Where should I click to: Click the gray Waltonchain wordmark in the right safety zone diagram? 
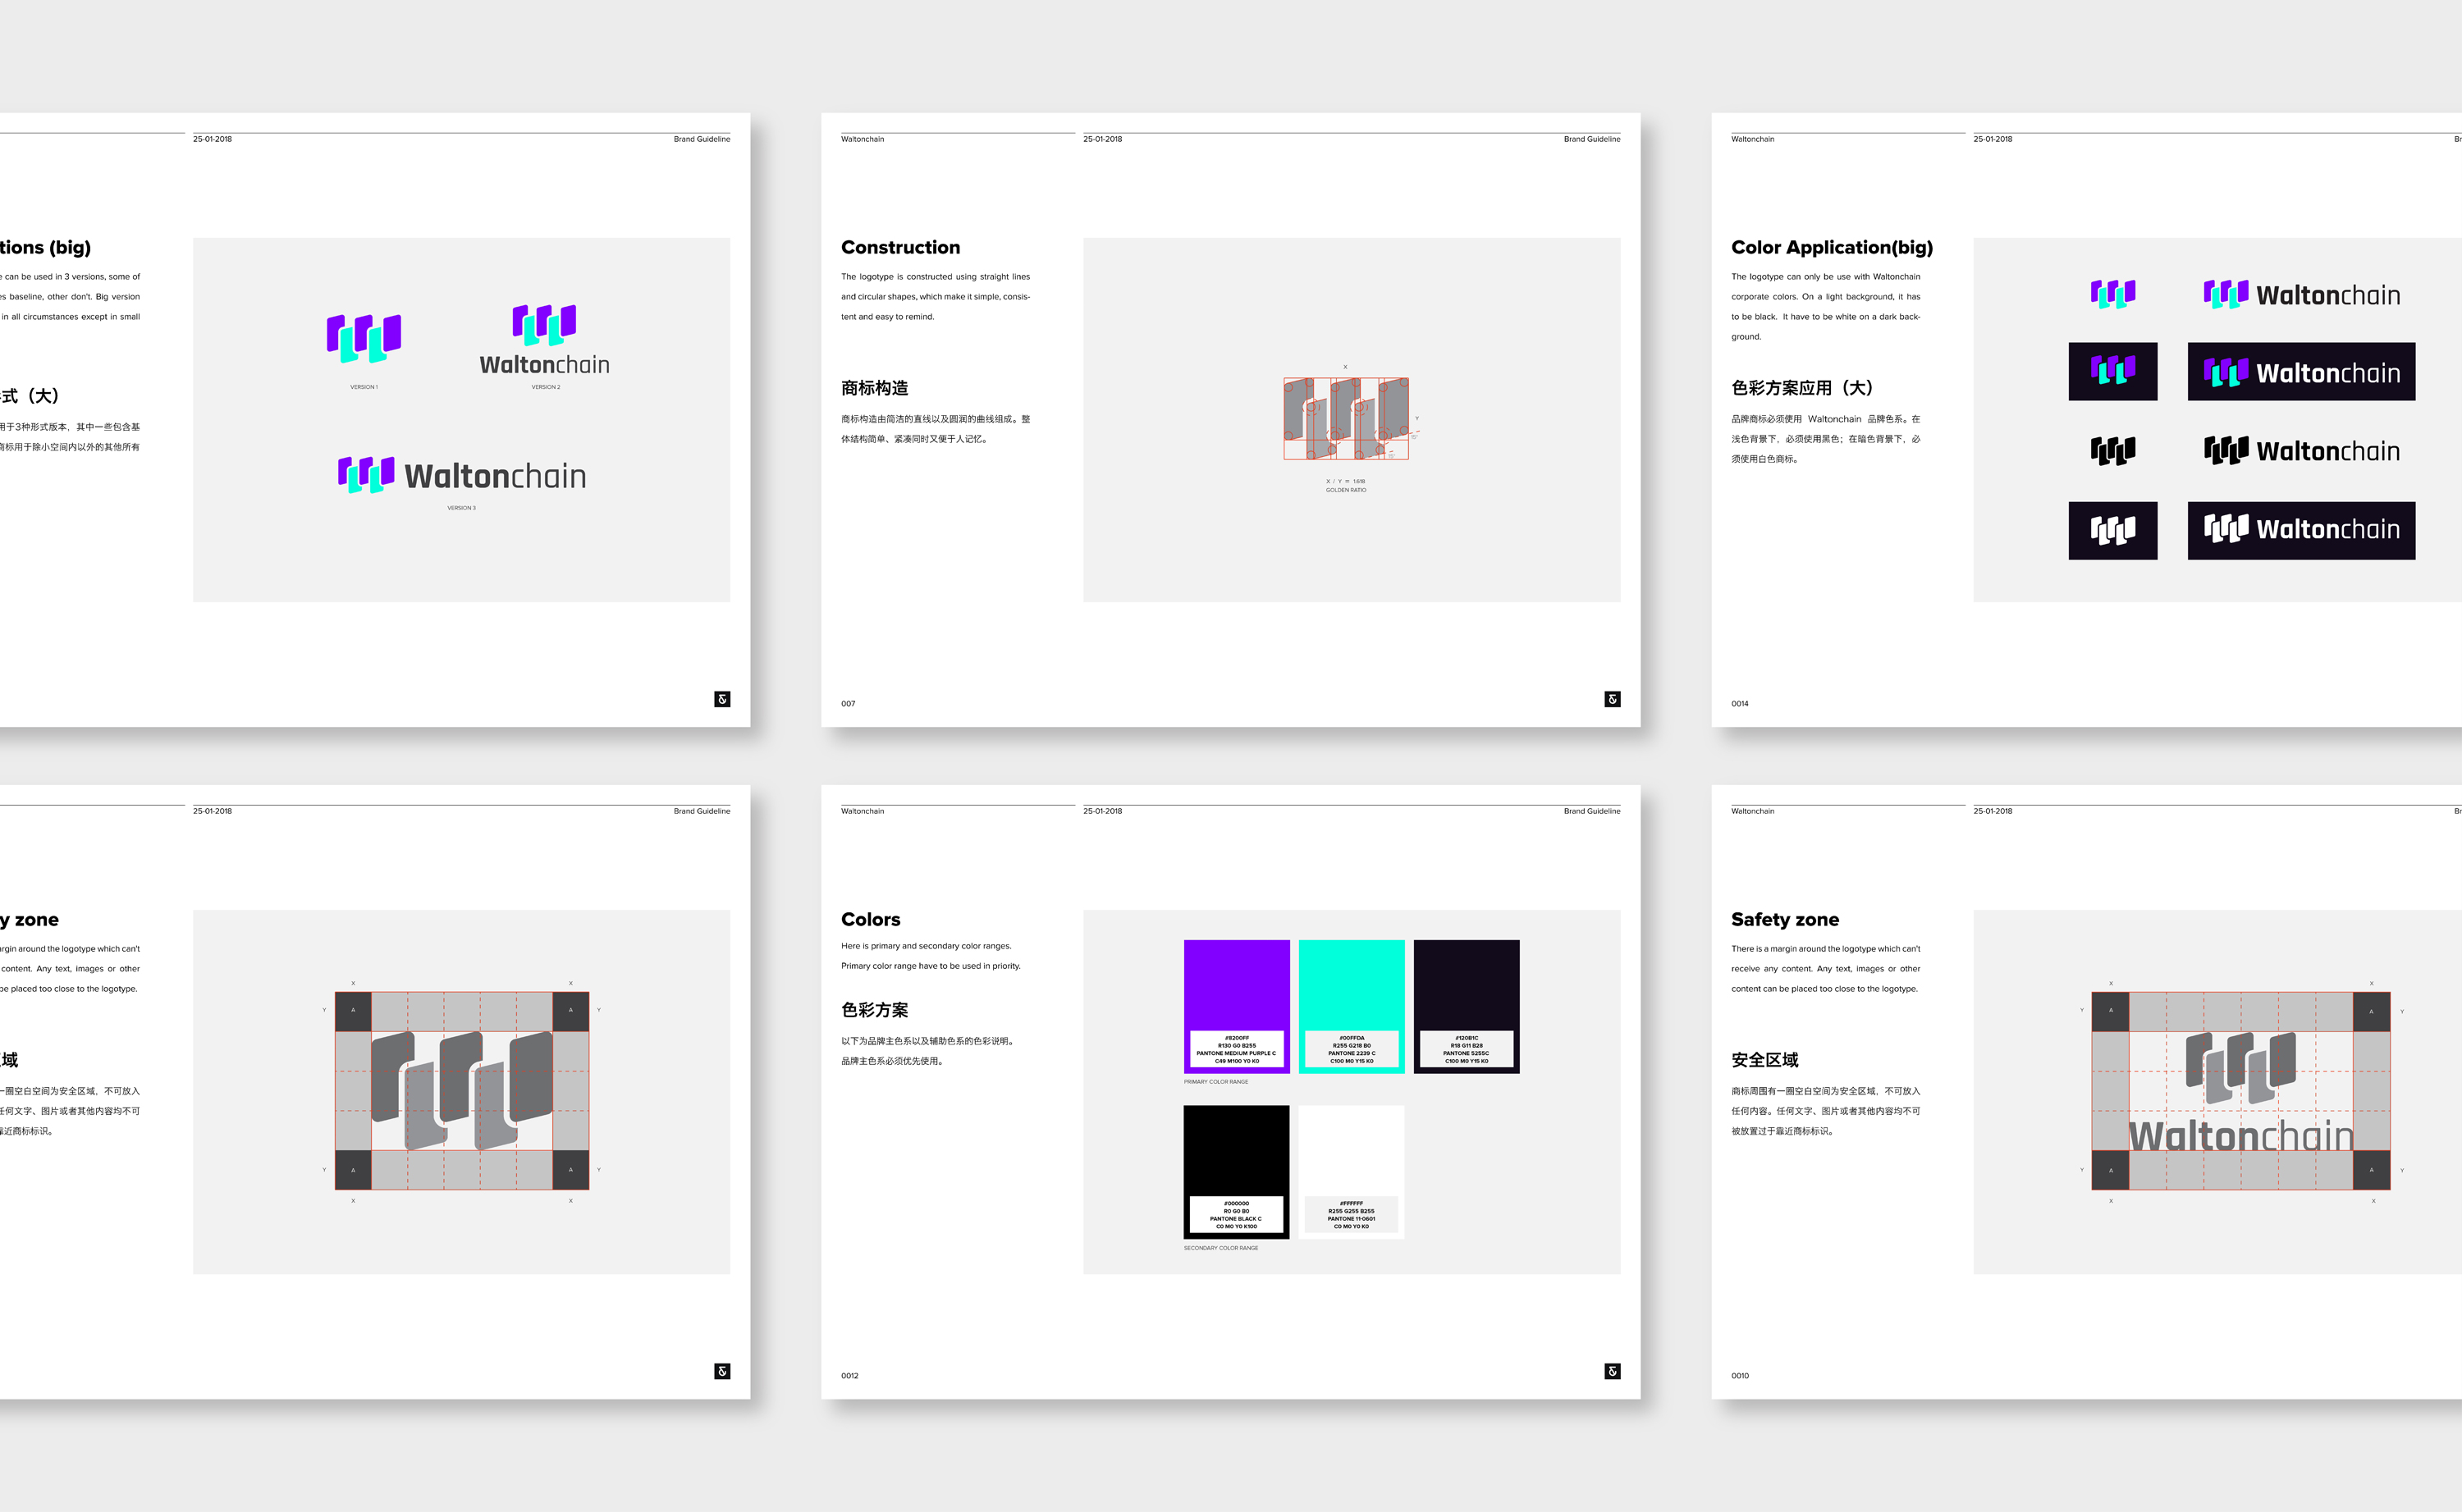(x=2241, y=1135)
